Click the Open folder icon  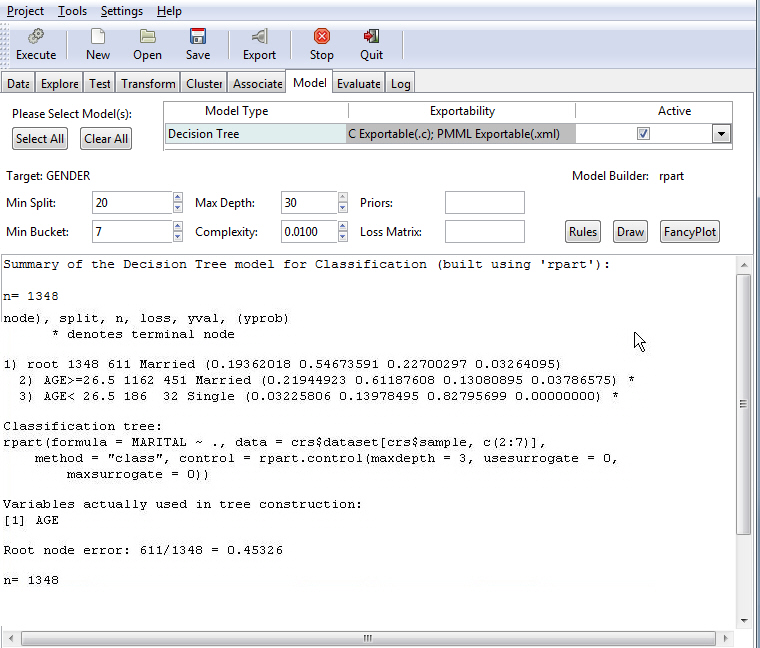tap(147, 36)
